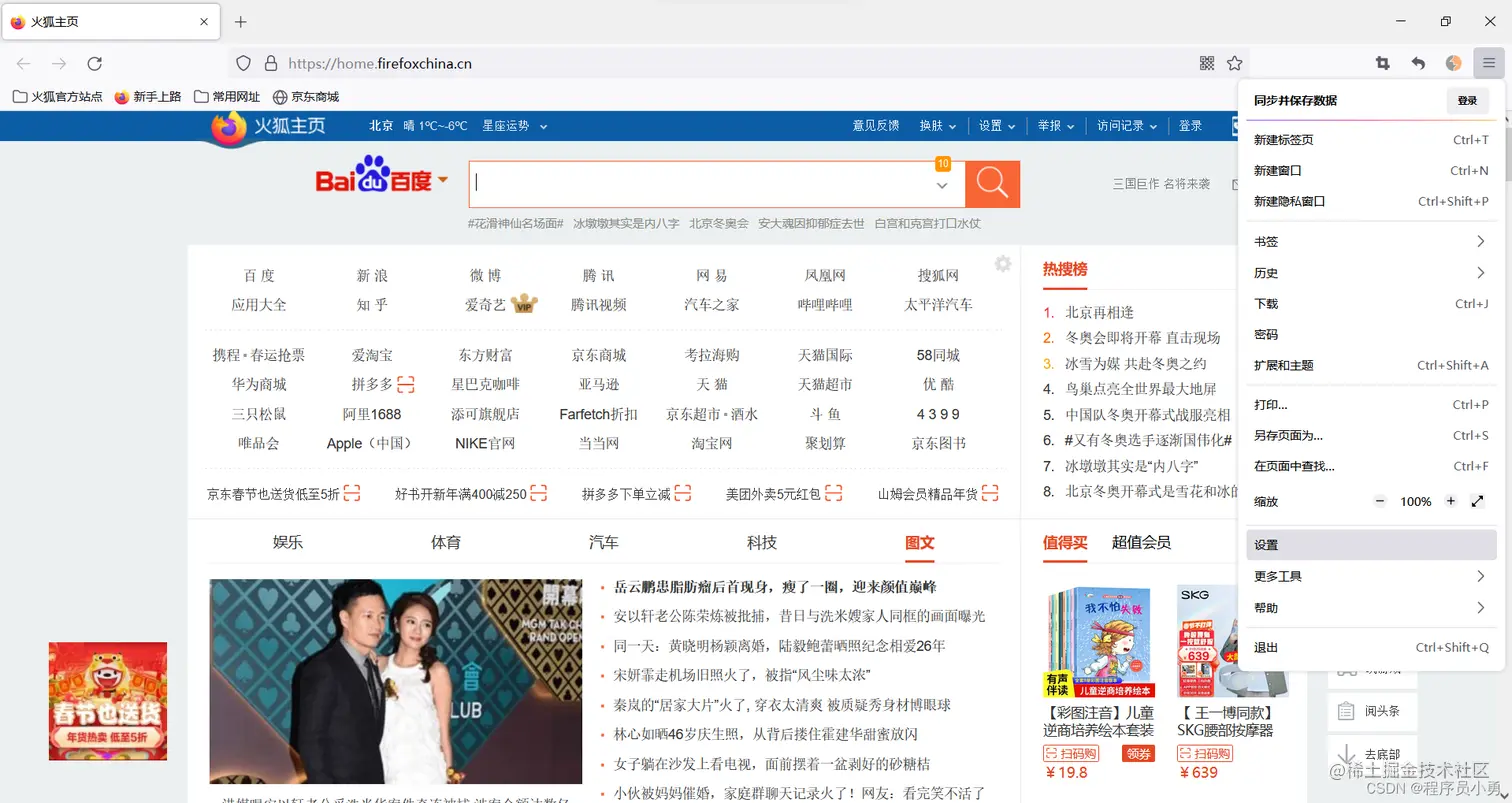Click the 火狐主页 Firefox logo banner
1512x803 pixels.
pyautogui.click(x=268, y=127)
